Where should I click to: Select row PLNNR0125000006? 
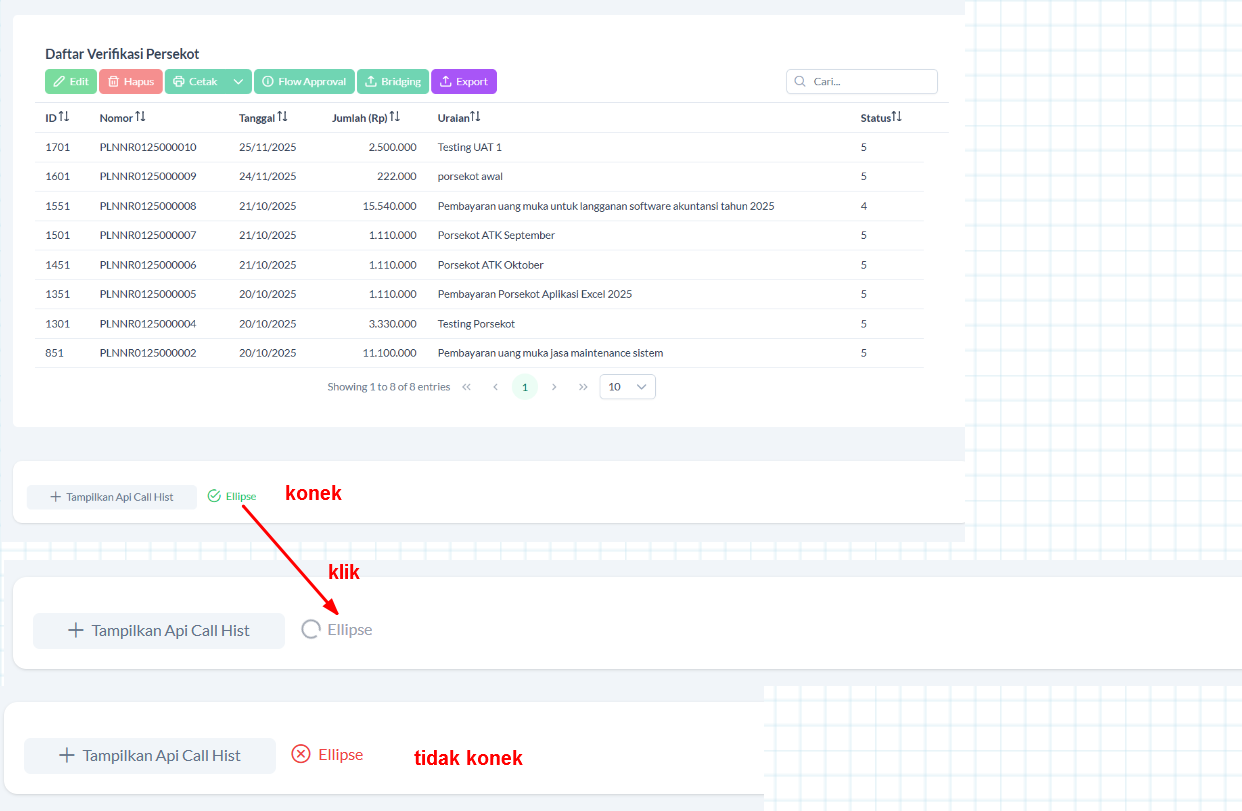(x=479, y=265)
